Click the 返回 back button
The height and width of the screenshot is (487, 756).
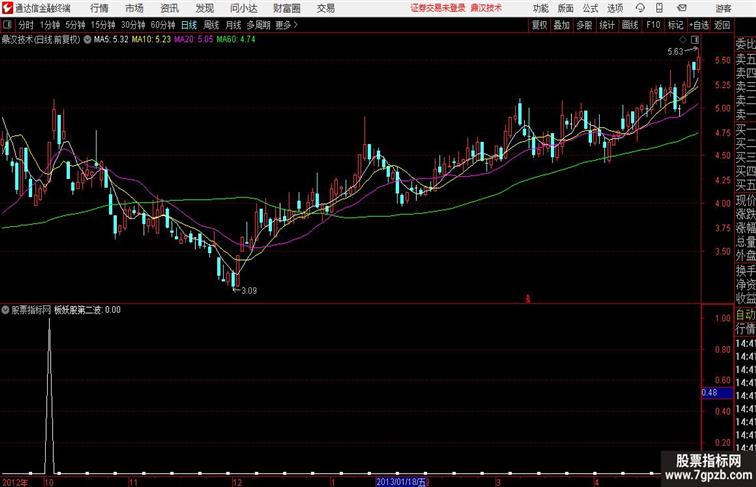click(x=722, y=25)
